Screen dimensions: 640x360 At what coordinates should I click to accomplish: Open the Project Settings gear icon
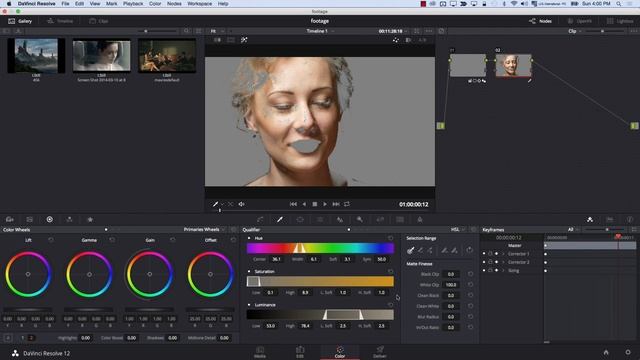(x=628, y=352)
